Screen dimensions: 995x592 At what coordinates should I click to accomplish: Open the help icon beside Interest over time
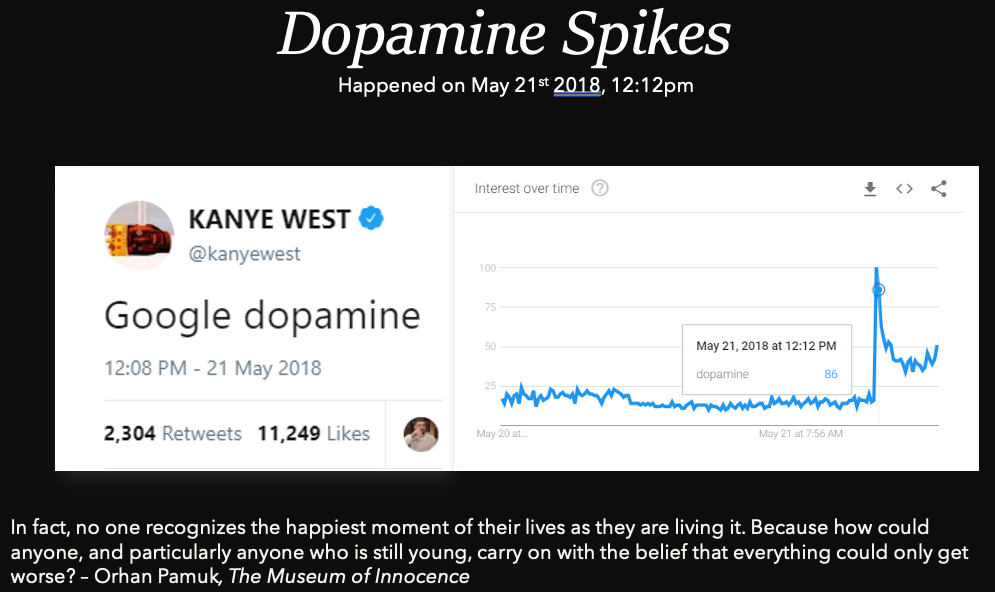(x=600, y=188)
